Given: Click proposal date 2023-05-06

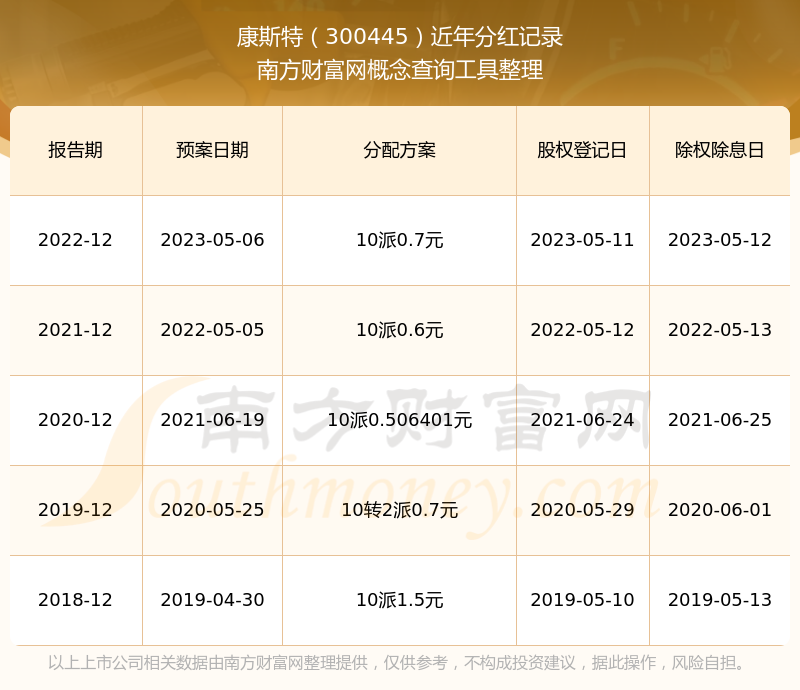Looking at the screenshot, I should pyautogui.click(x=212, y=240).
